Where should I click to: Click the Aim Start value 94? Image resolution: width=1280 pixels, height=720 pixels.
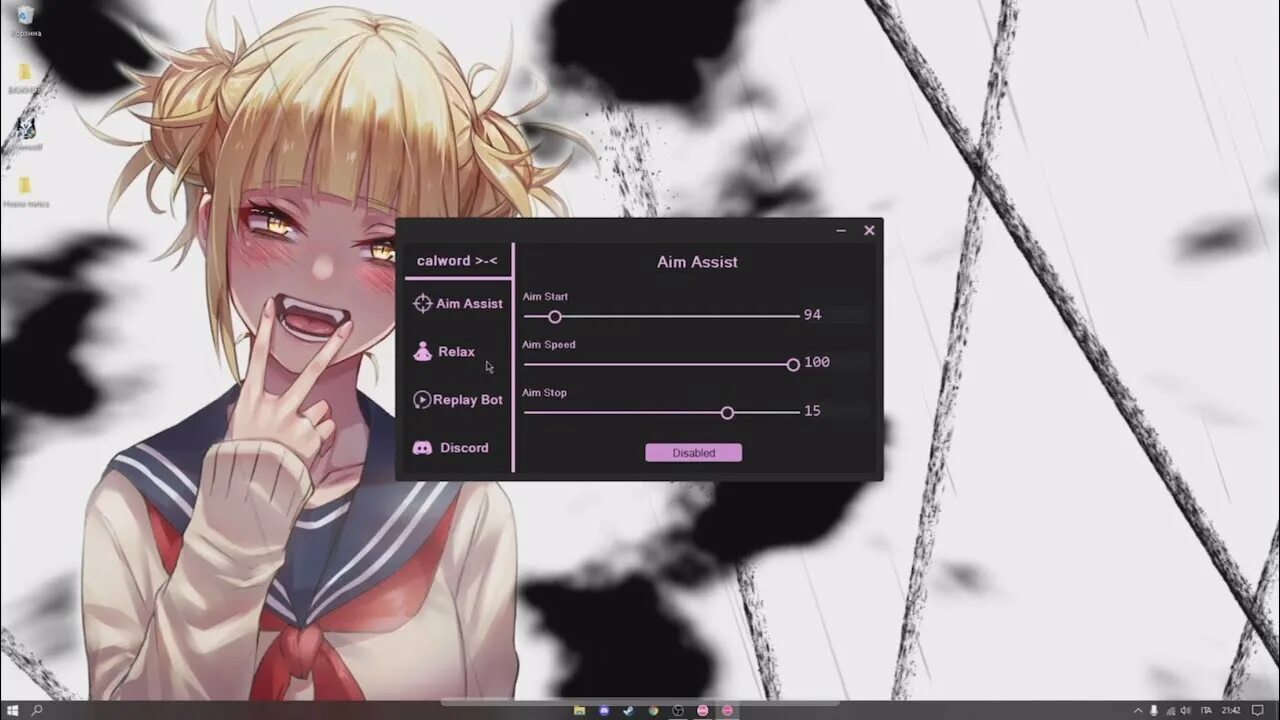812,315
